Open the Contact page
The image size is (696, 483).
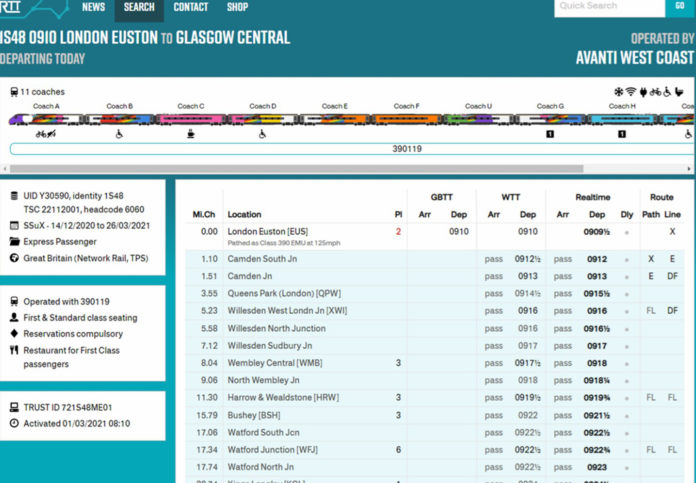191,7
